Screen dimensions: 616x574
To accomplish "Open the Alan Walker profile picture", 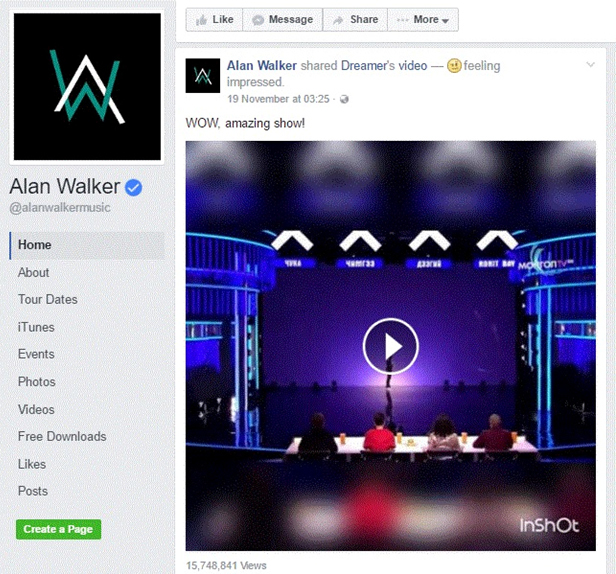I will pyautogui.click(x=87, y=86).
